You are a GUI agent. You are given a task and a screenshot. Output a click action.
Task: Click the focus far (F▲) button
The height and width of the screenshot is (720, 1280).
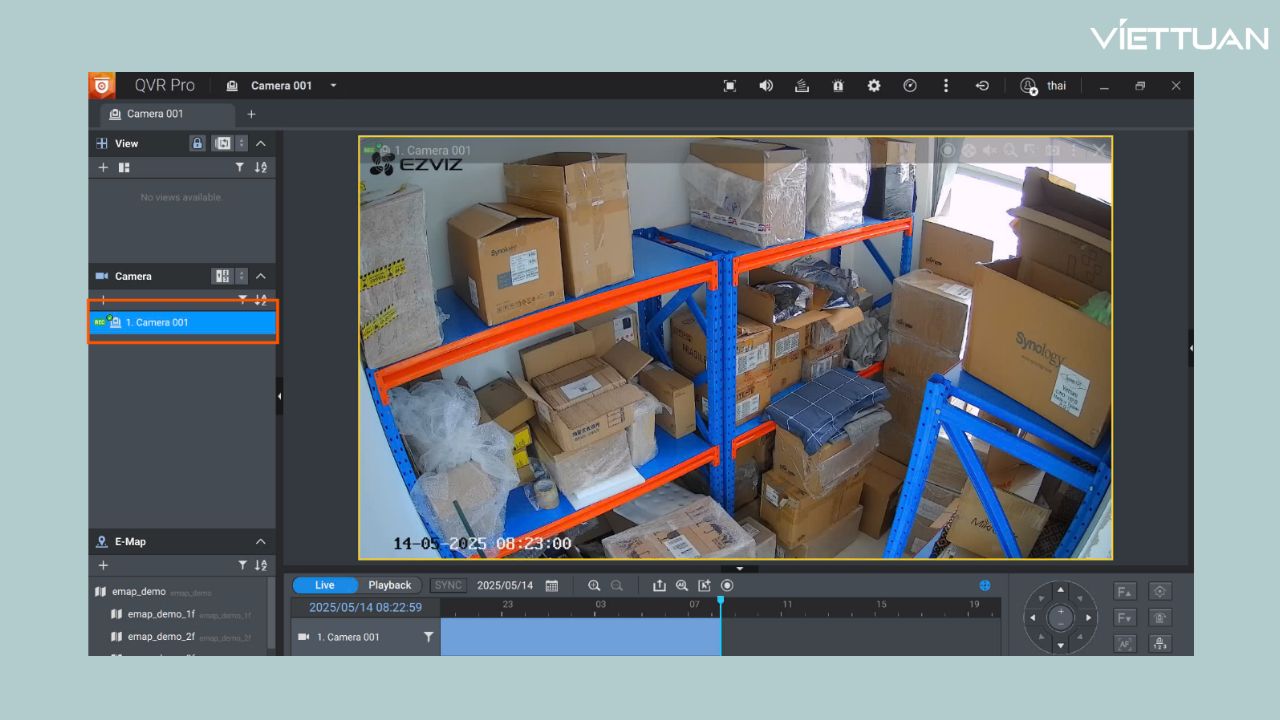pos(1125,591)
